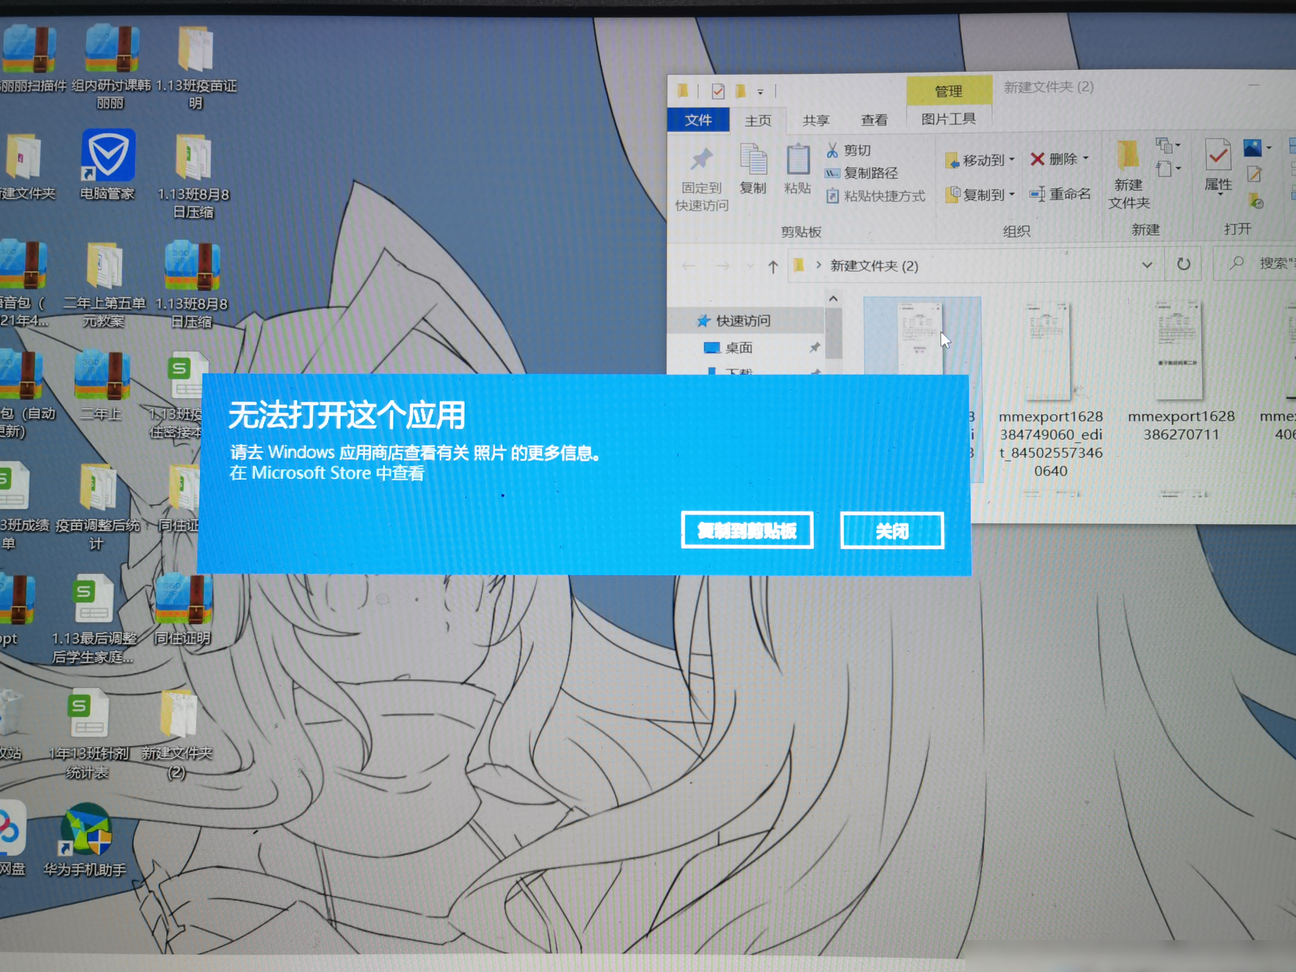This screenshot has height=972, width=1296.
Task: Click new folder icon in title bar toolbar
Action: click(x=741, y=91)
